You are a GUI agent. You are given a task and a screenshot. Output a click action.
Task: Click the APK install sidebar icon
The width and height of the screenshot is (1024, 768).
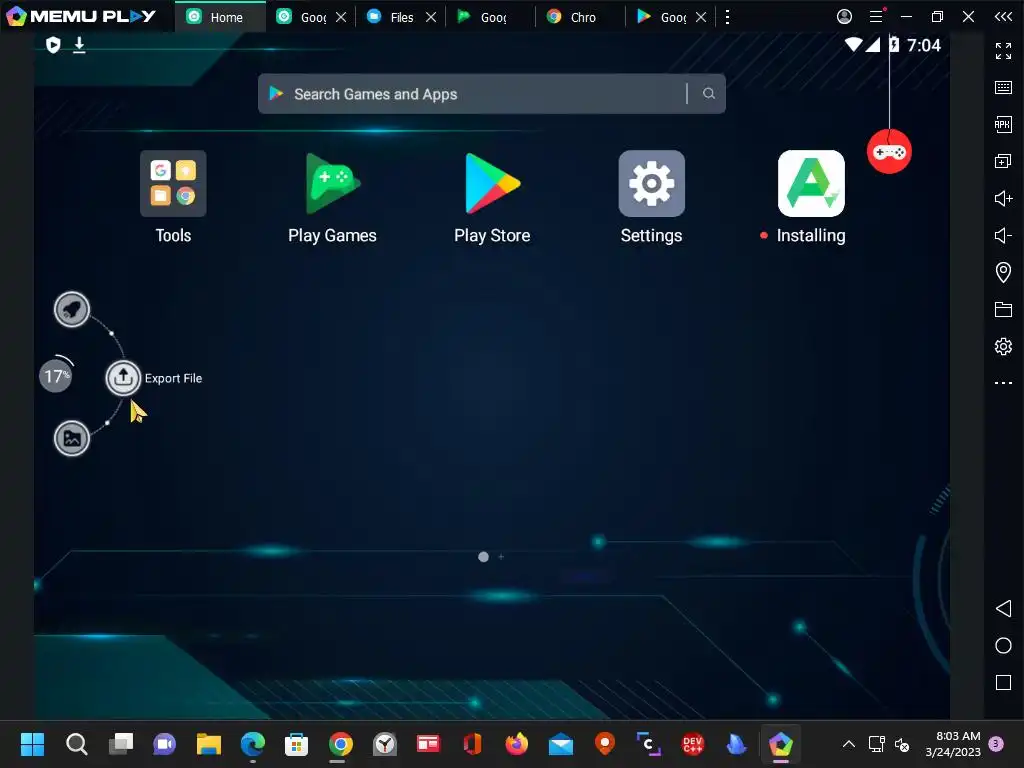[1003, 124]
